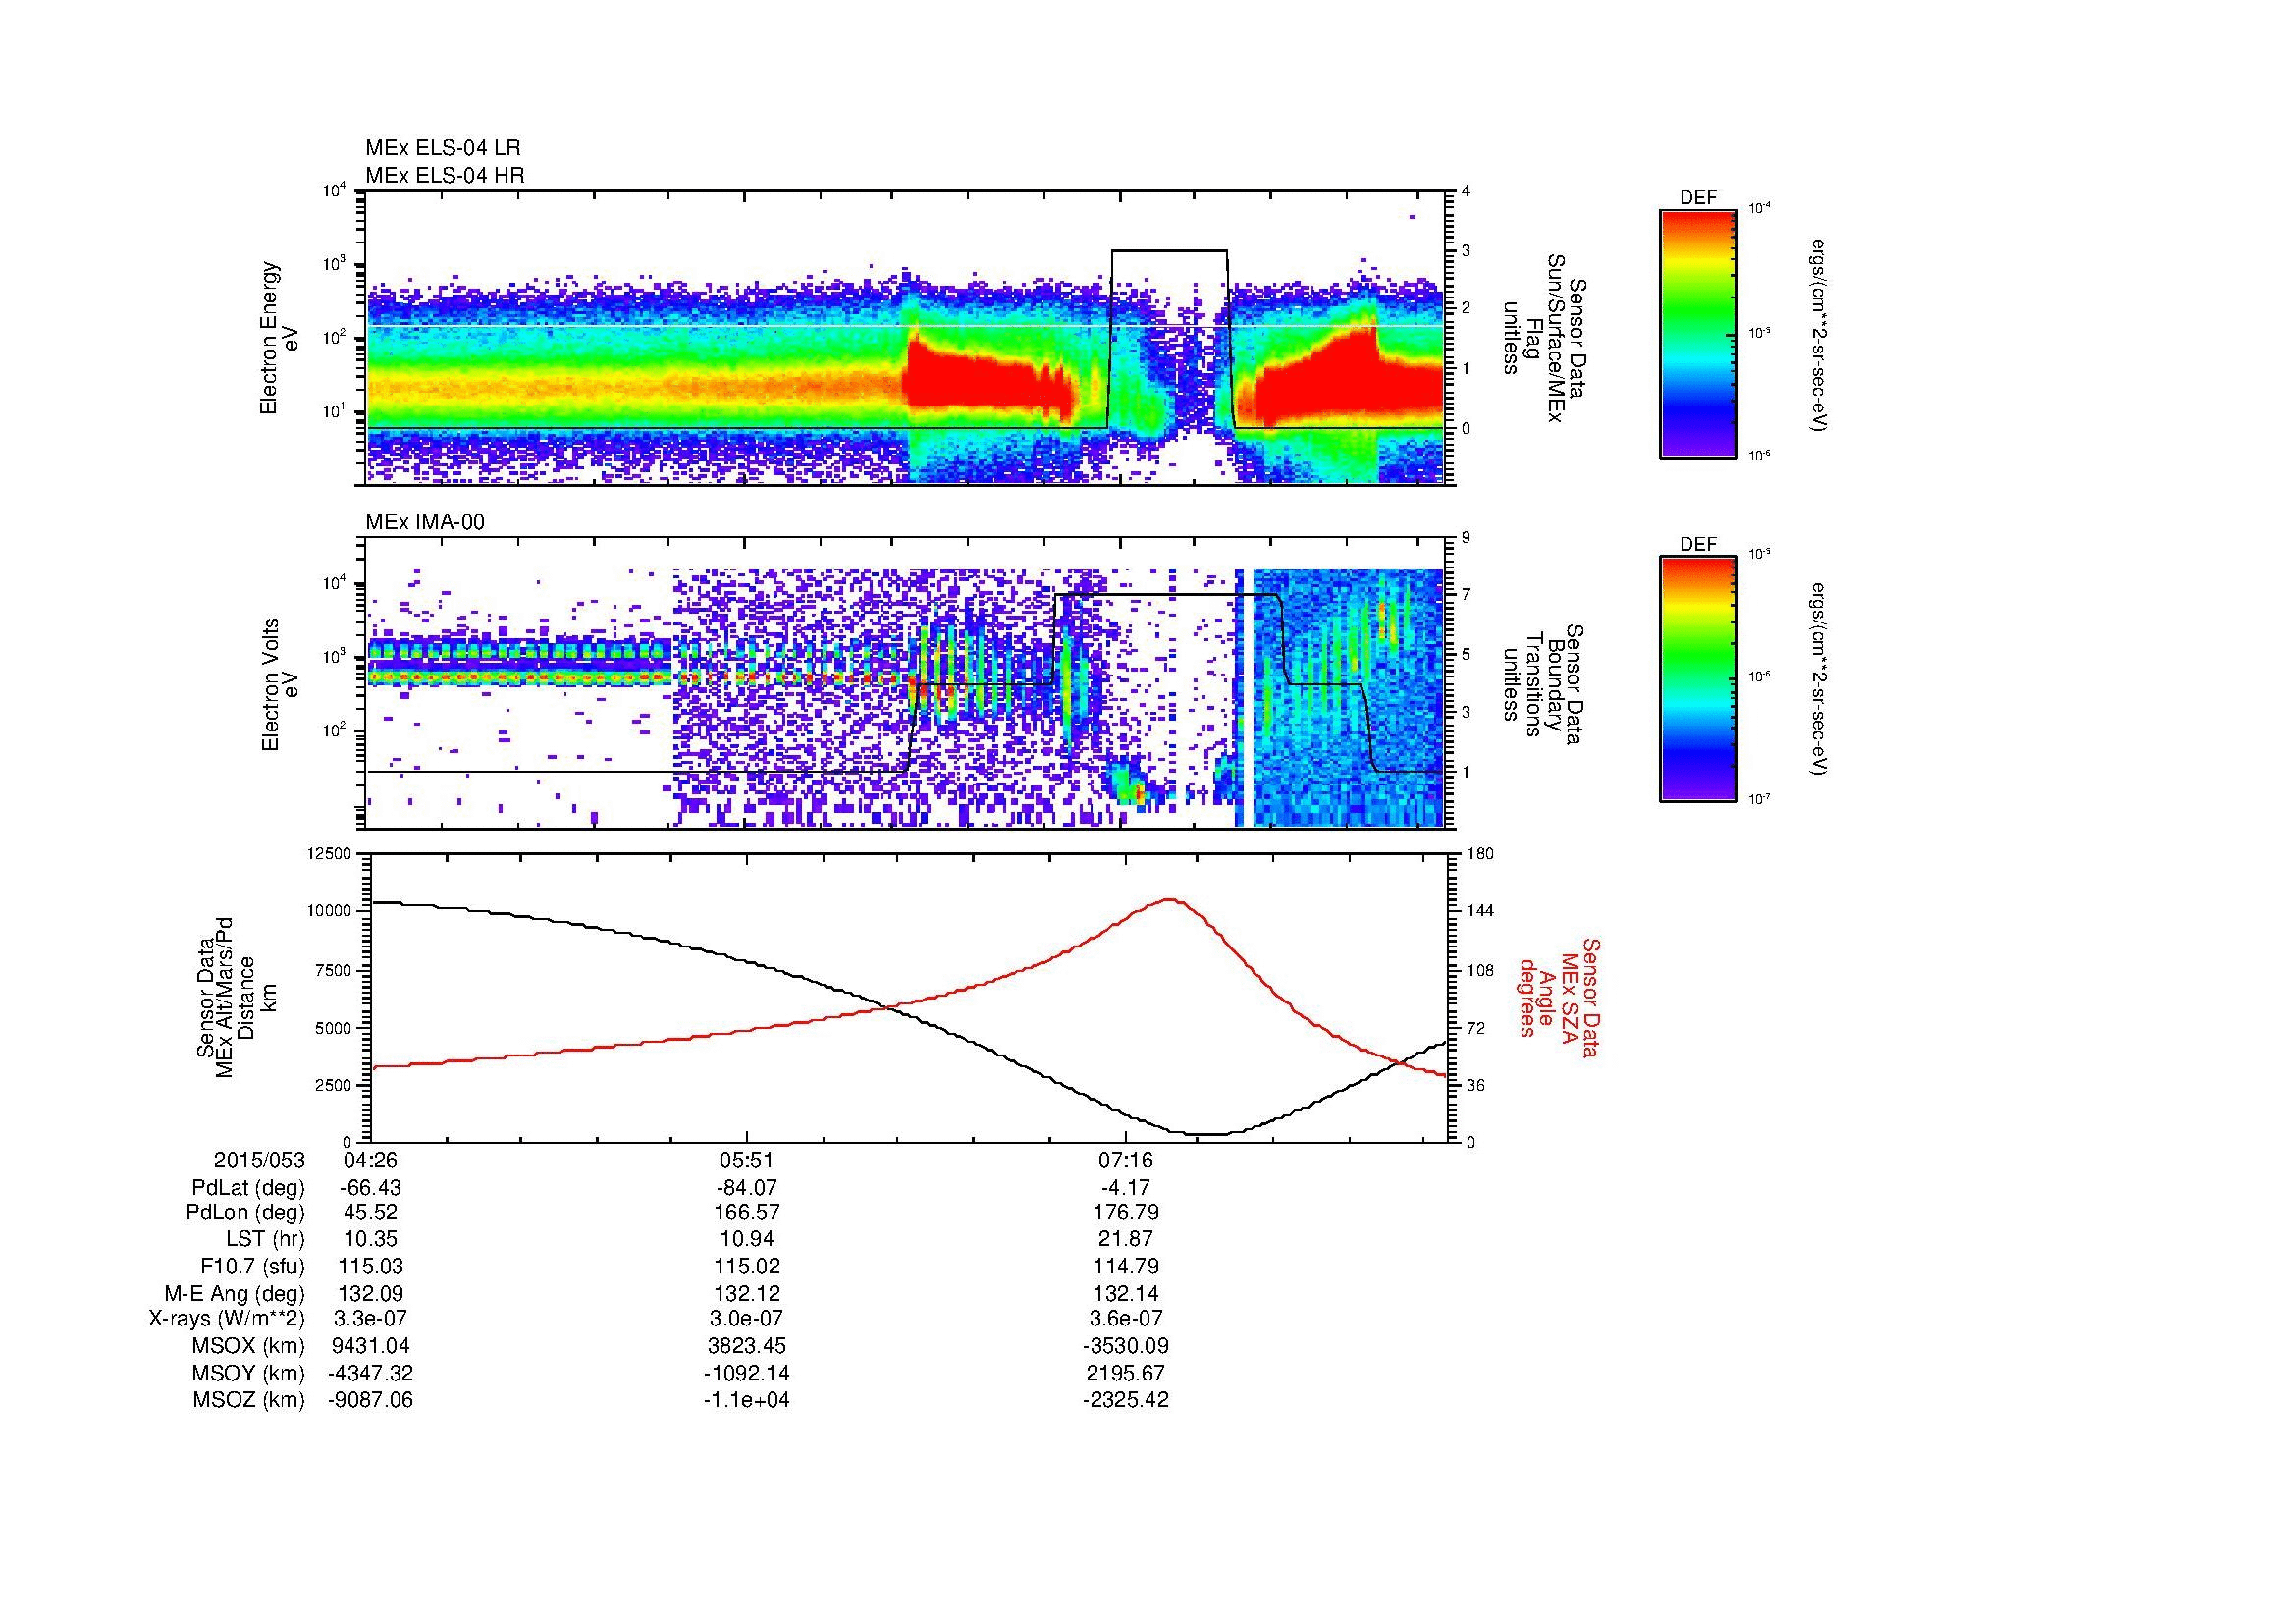The image size is (2296, 1623).
Task: Click the date label '2015/053'
Action: click(259, 1160)
